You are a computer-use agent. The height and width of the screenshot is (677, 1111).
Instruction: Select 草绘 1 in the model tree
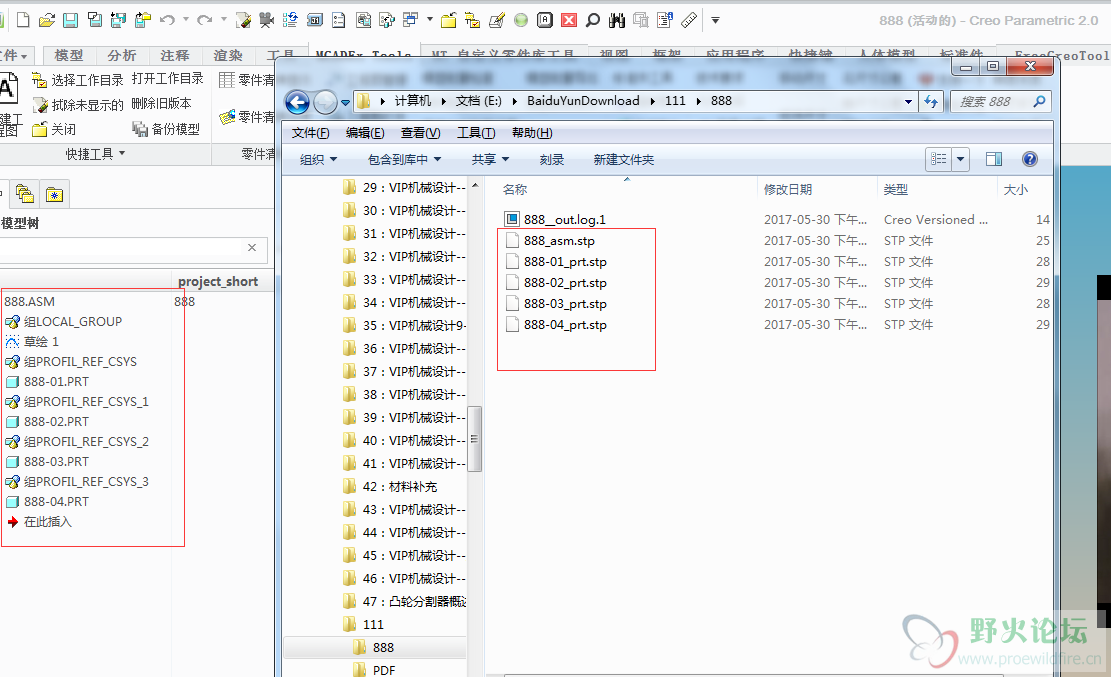33,342
